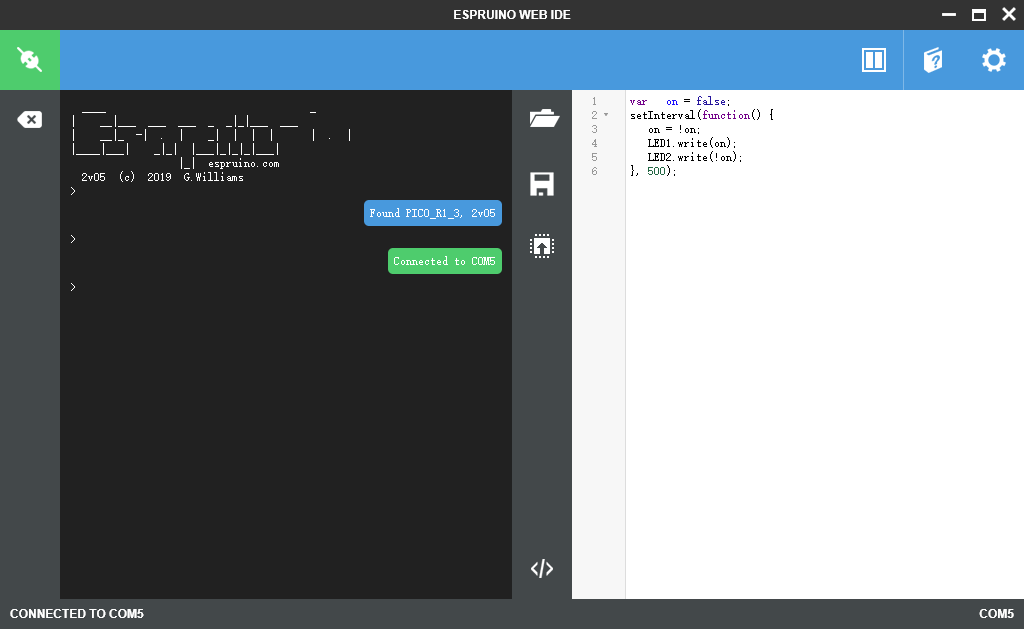The width and height of the screenshot is (1024, 629).
Task: Close the Espruino Web IDE window
Action: (x=1009, y=14)
